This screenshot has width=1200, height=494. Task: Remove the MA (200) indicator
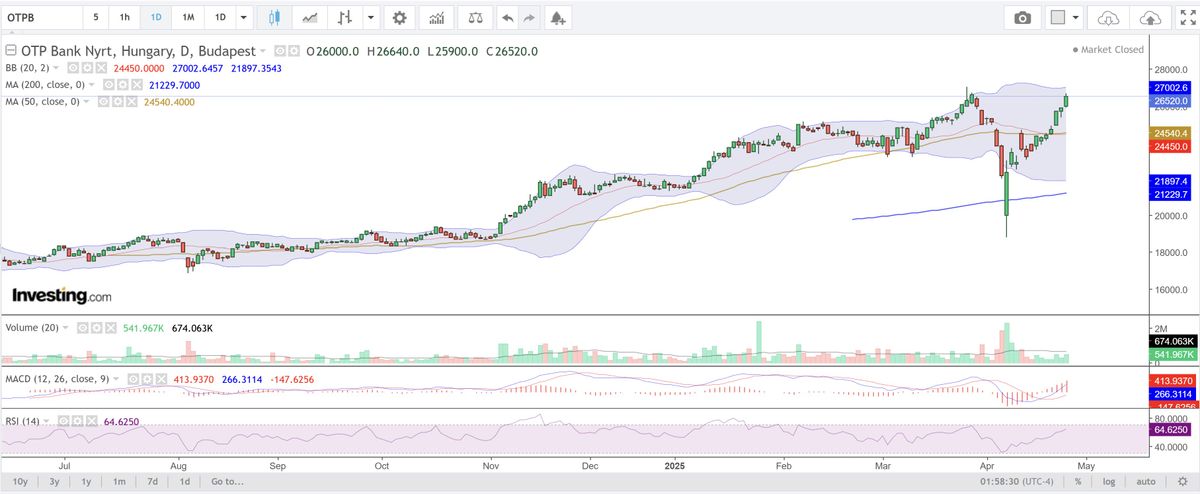[136, 85]
